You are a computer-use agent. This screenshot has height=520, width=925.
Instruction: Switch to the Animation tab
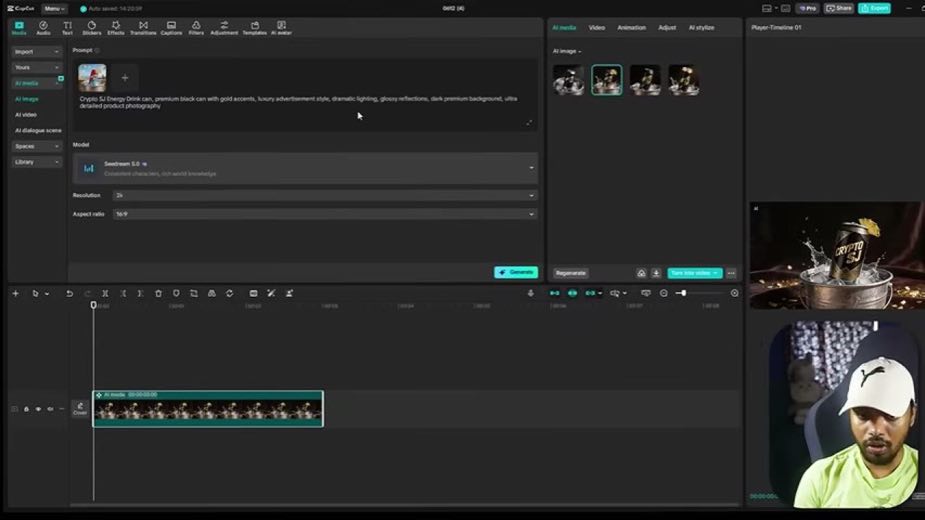[631, 28]
